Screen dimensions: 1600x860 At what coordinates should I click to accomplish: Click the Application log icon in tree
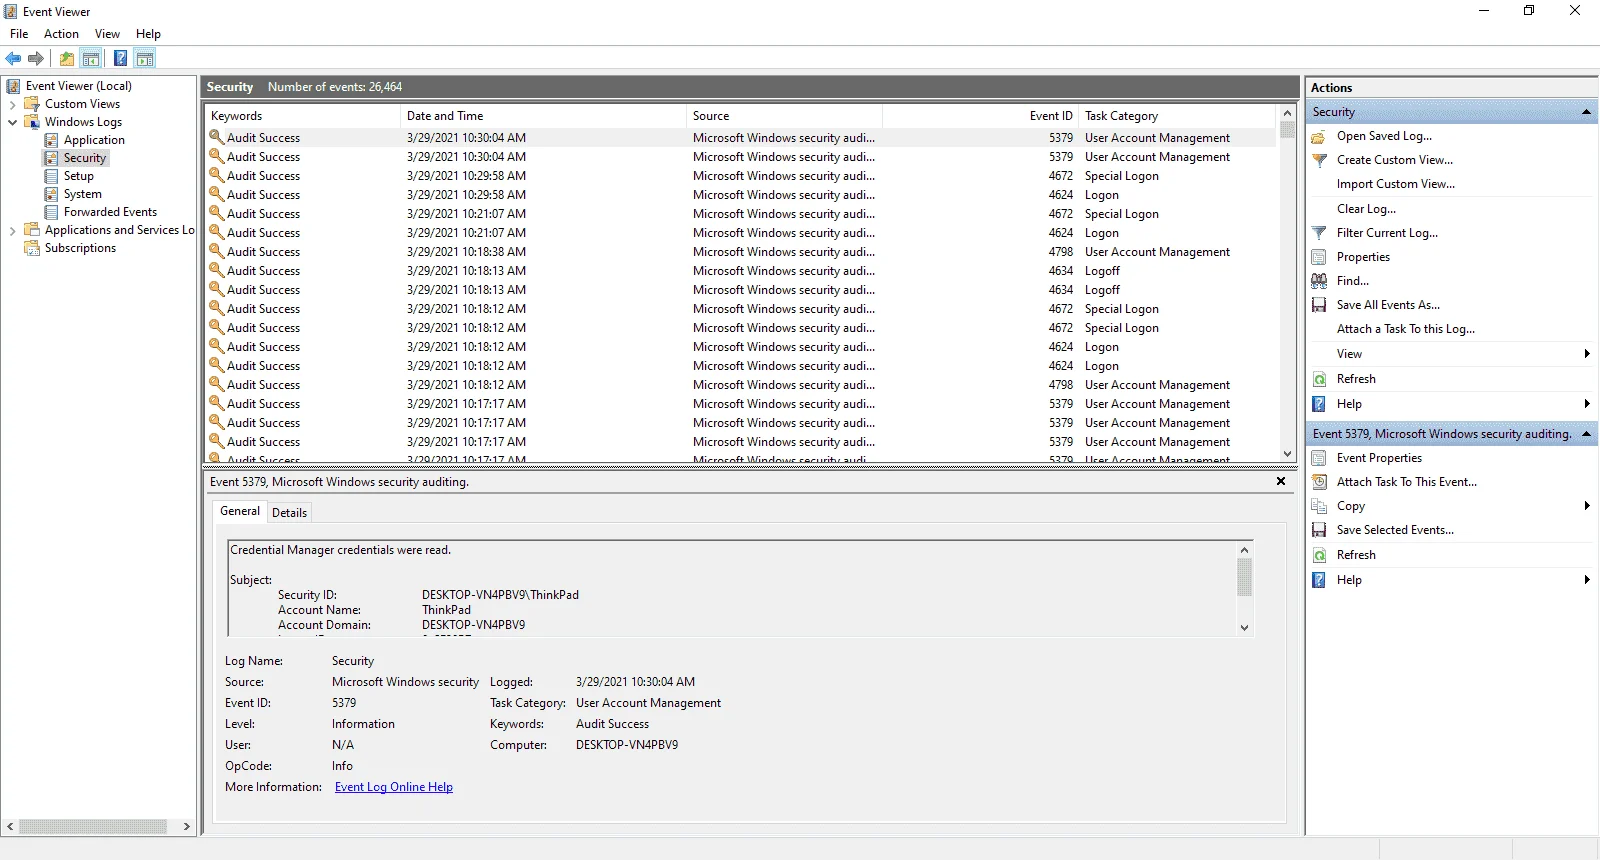tap(51, 140)
